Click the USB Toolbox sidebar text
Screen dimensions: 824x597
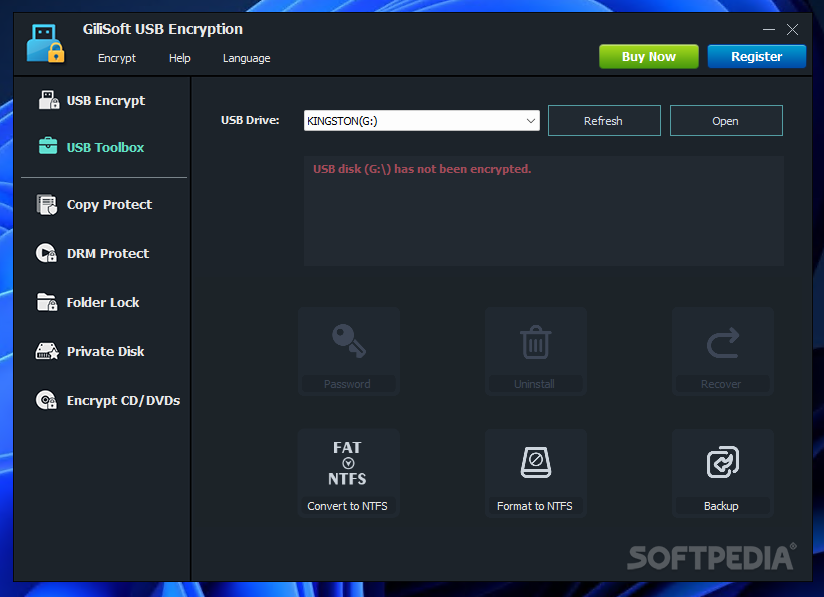(105, 147)
